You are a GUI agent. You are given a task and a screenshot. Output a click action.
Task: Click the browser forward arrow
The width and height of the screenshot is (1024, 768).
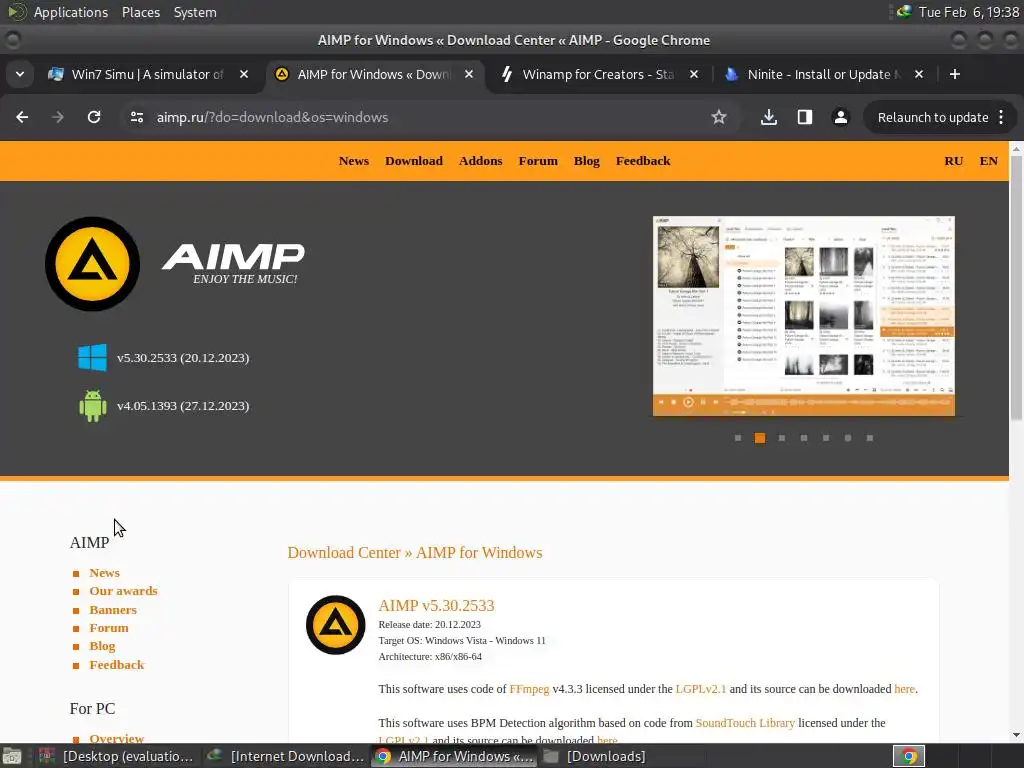point(58,117)
